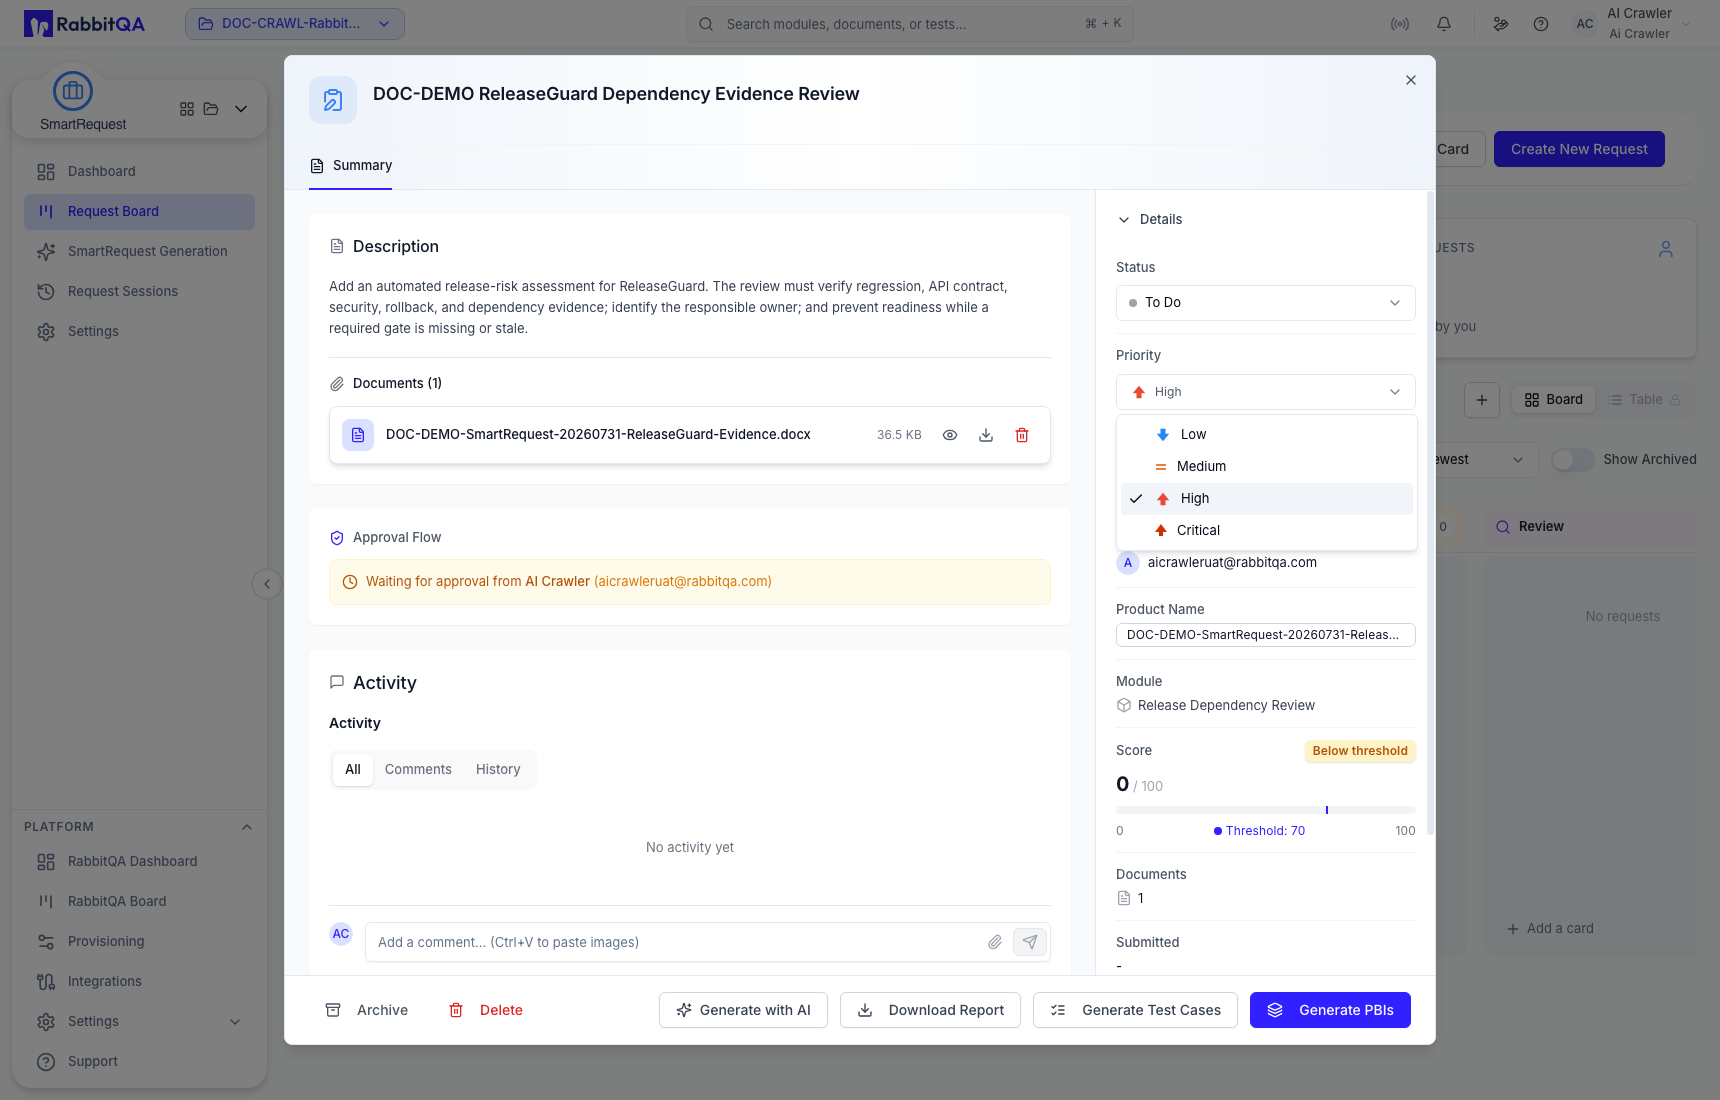This screenshot has width=1720, height=1100.
Task: Click the grid view icon beside SmartRequest
Action: tap(187, 109)
